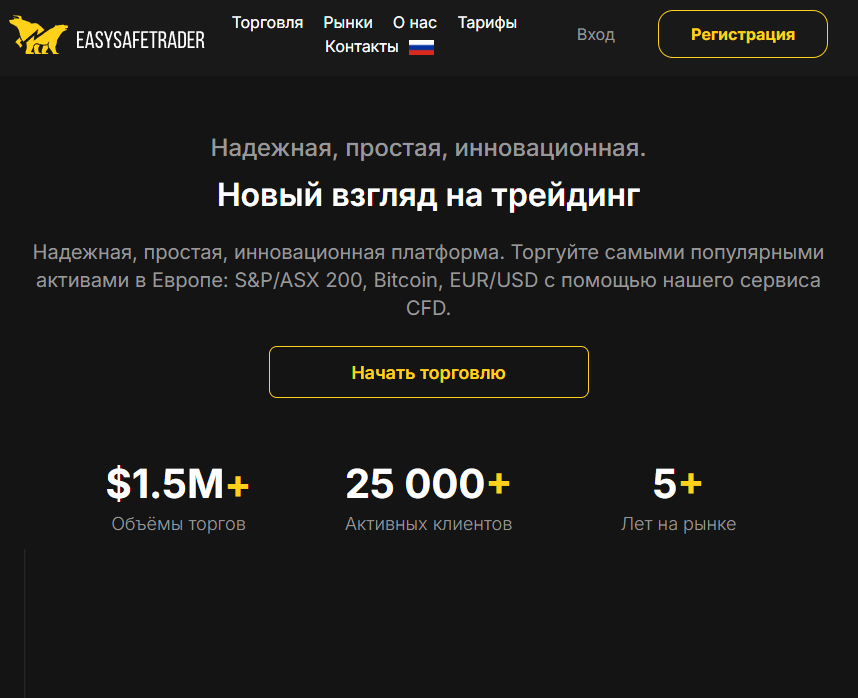858x698 pixels.
Task: Click the Активных клиентов label
Action: [x=428, y=524]
